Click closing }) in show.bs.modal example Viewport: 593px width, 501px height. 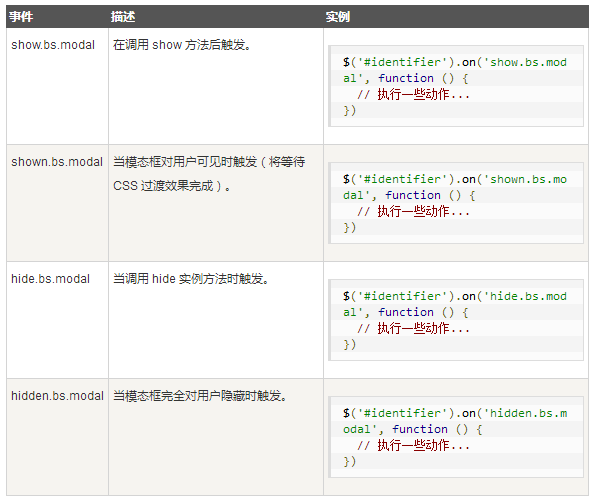(349, 110)
